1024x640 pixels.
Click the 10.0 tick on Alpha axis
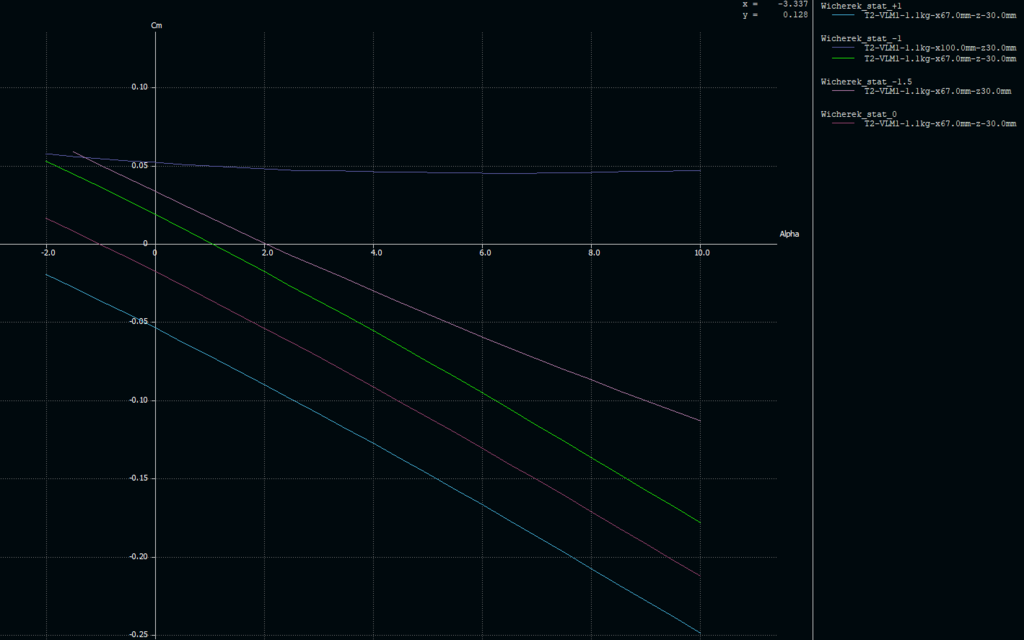point(702,253)
